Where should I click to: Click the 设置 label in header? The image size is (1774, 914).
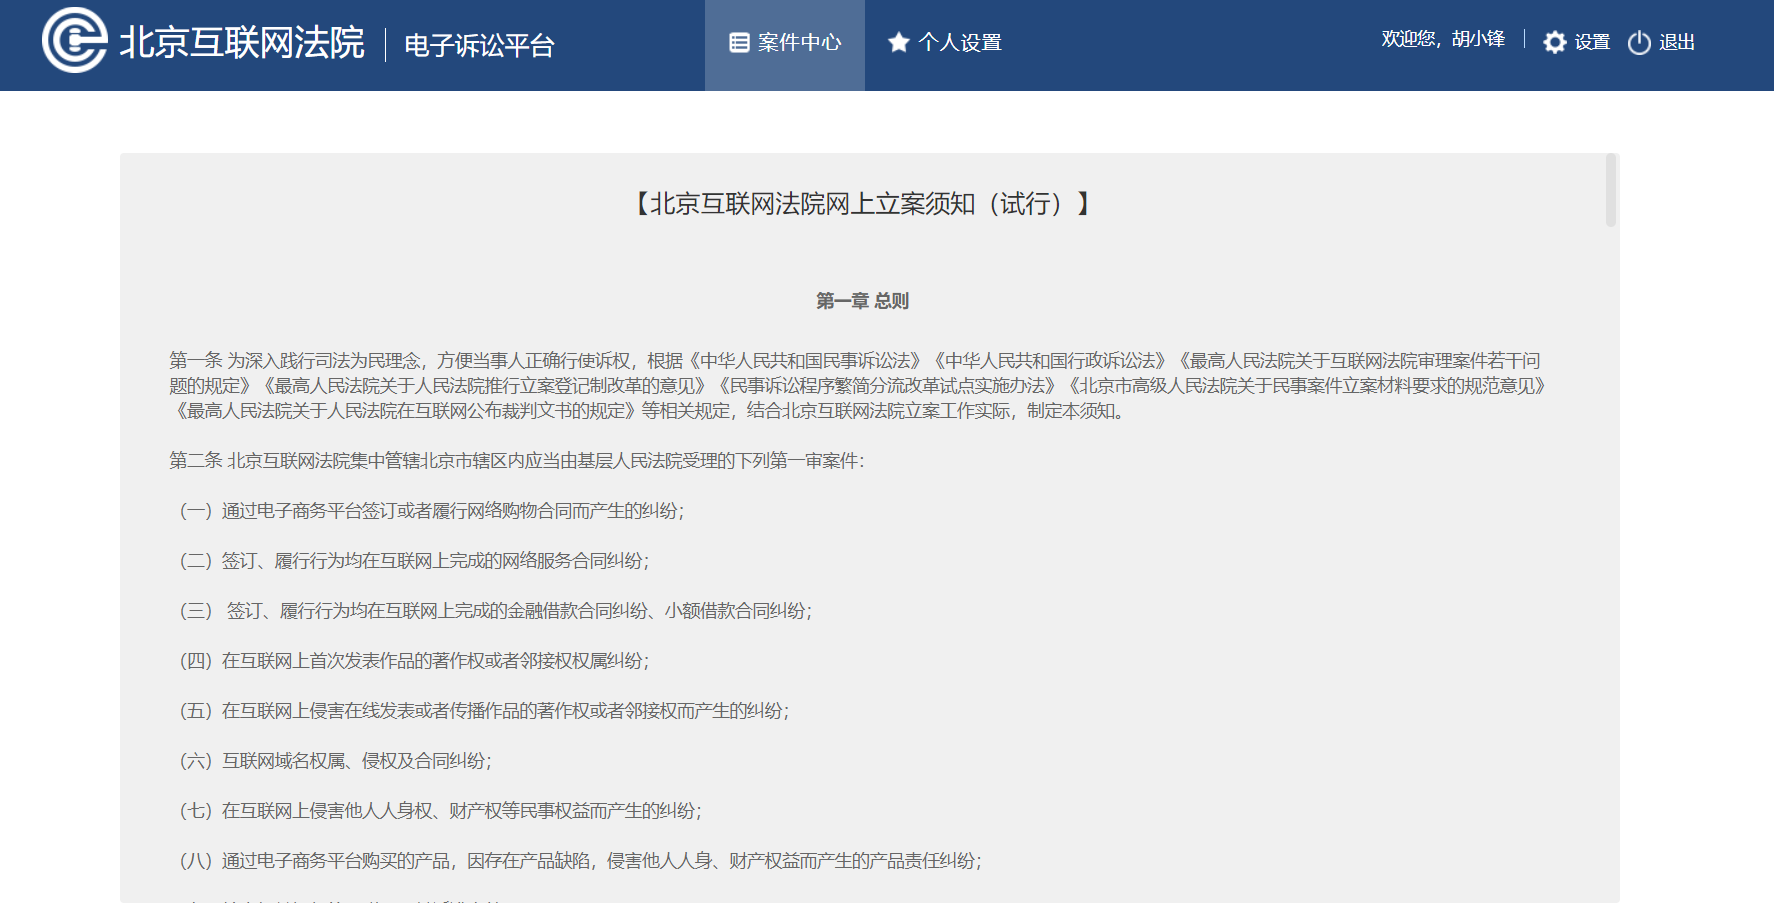[1592, 42]
